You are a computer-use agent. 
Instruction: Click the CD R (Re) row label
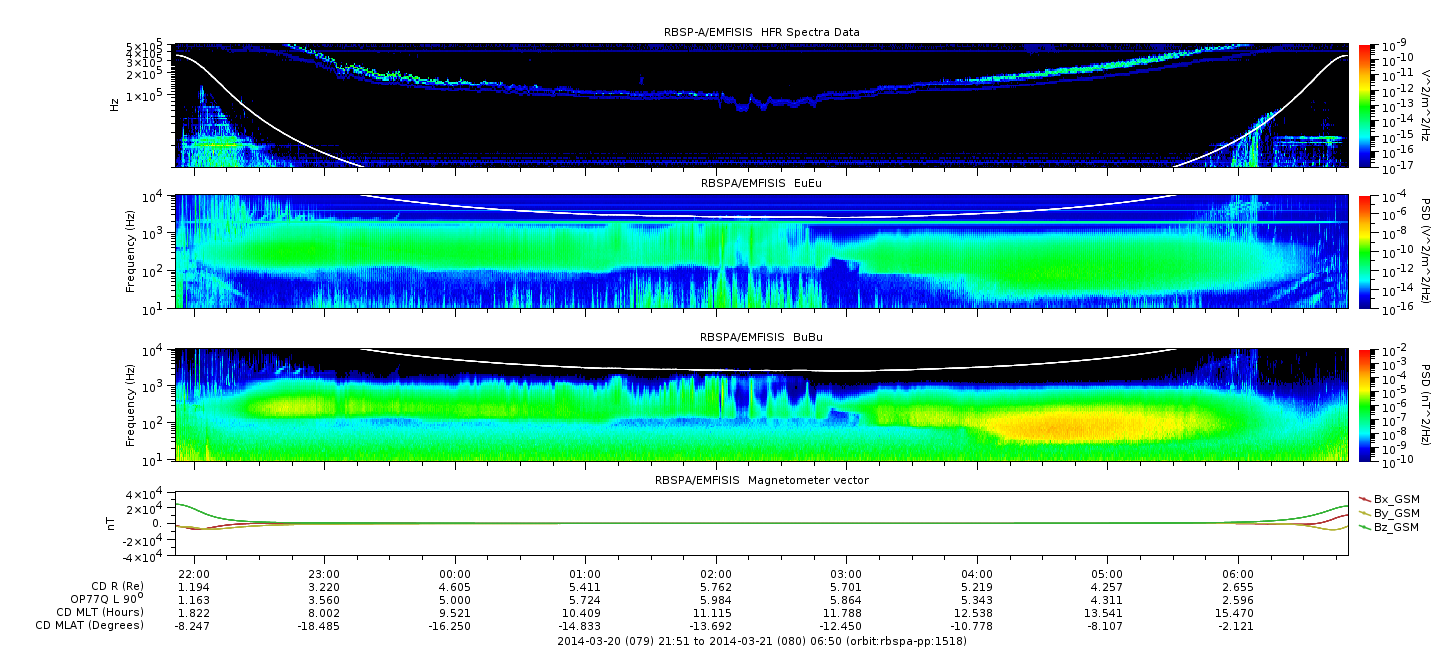(113, 586)
